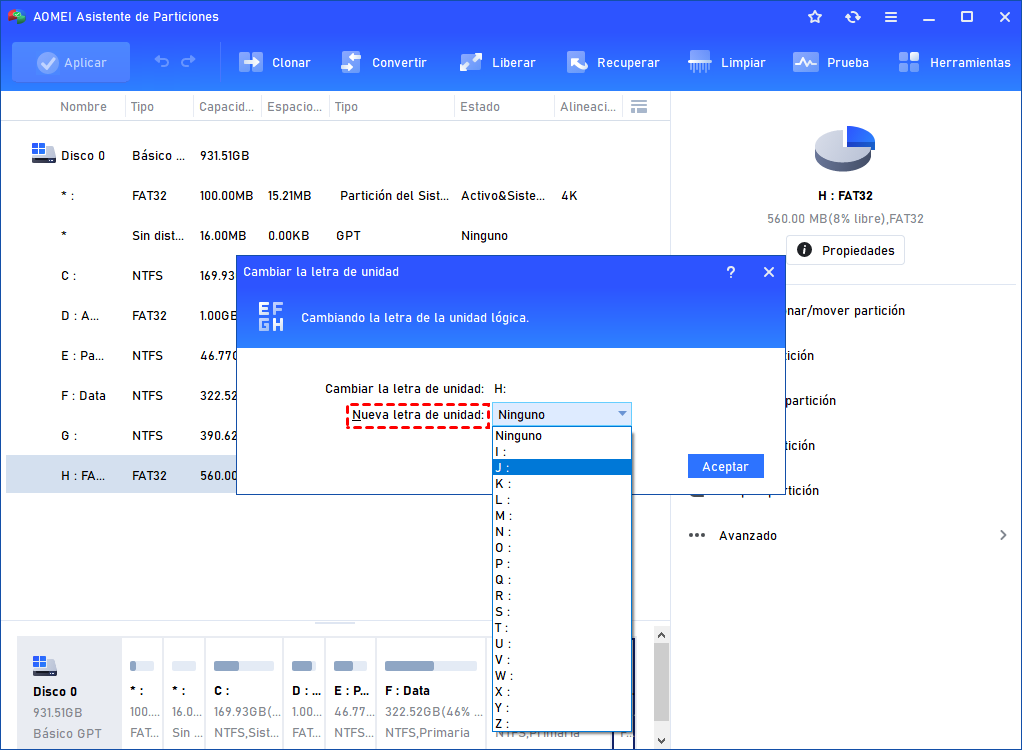Click the Estado column header
The height and width of the screenshot is (750, 1022).
click(x=480, y=107)
